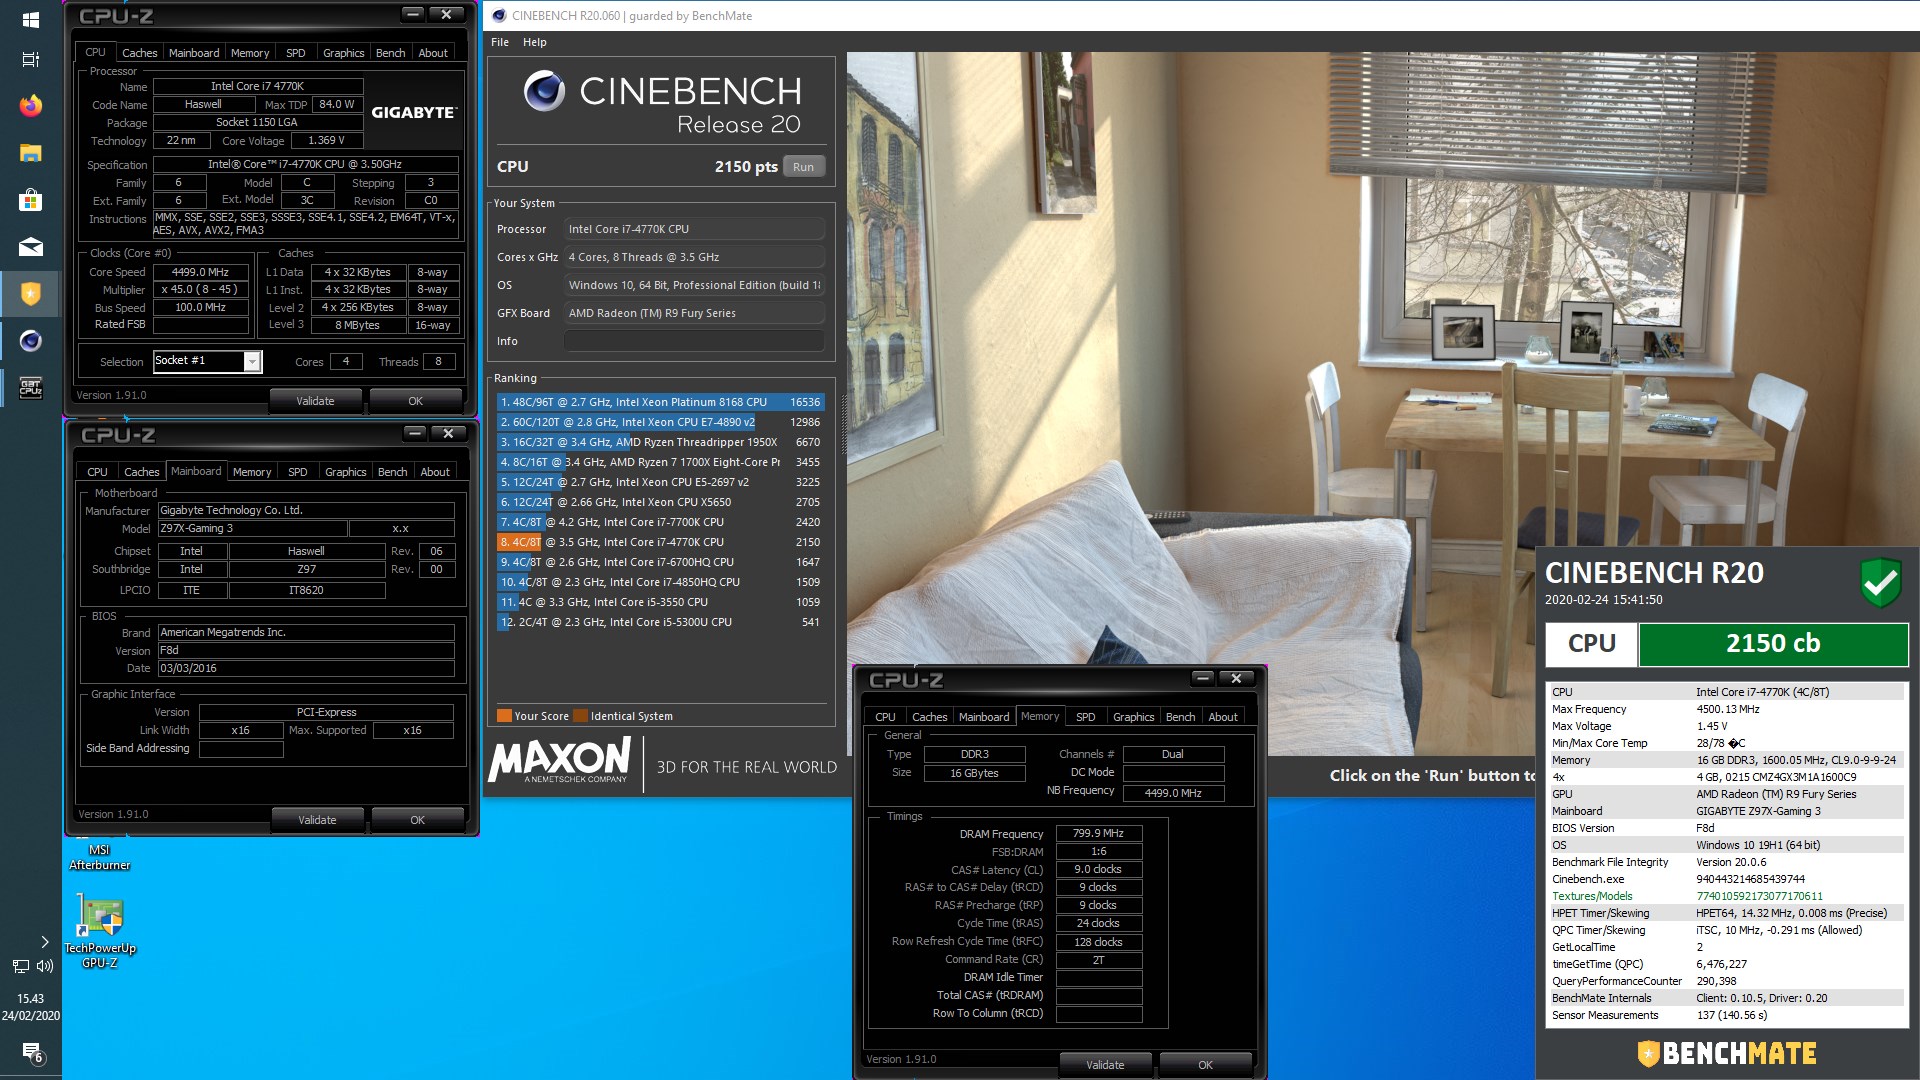Screen dimensions: 1920x1080
Task: Click OK in Memory CPU-Z window
Action: [x=1205, y=1065]
